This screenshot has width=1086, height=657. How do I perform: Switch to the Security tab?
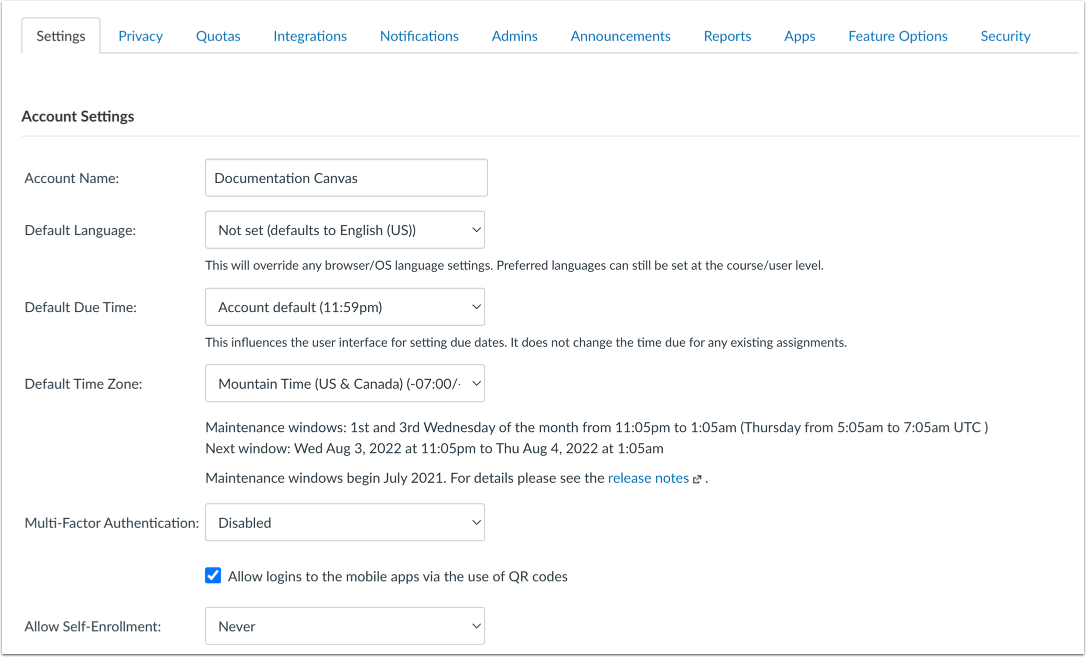[x=1006, y=36]
